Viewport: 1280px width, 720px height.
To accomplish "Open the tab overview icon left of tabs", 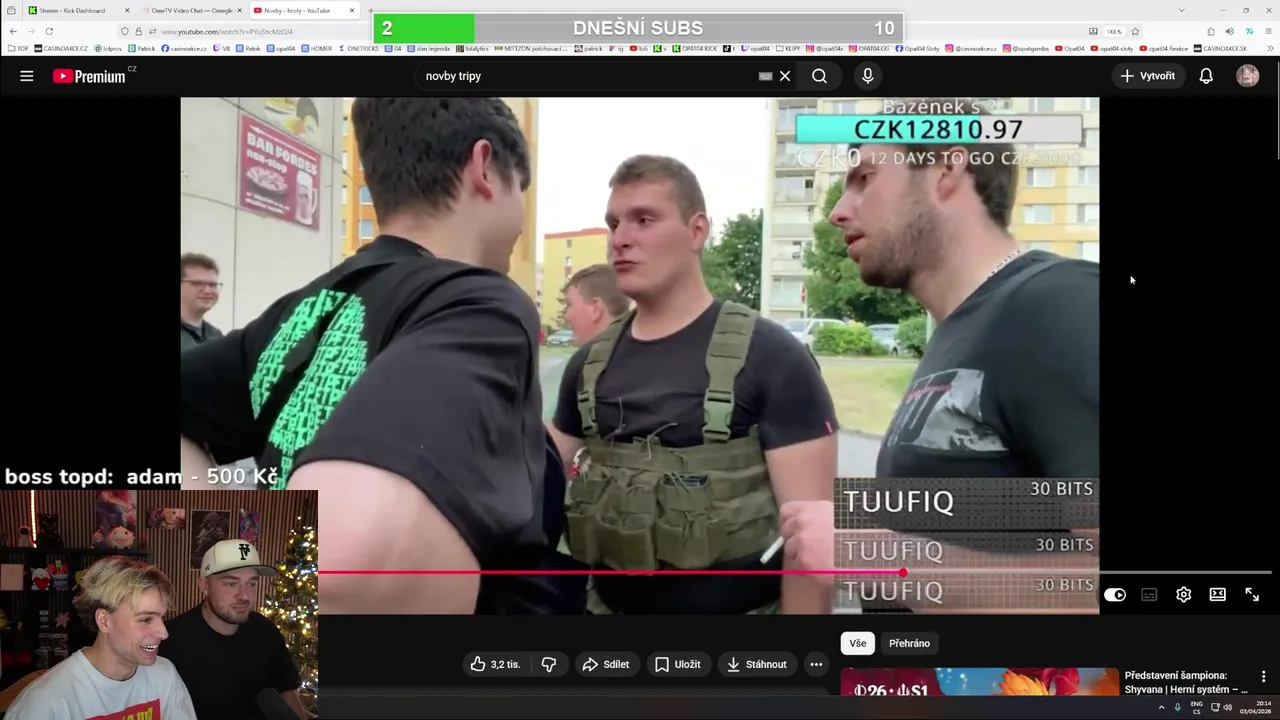I will tap(11, 10).
